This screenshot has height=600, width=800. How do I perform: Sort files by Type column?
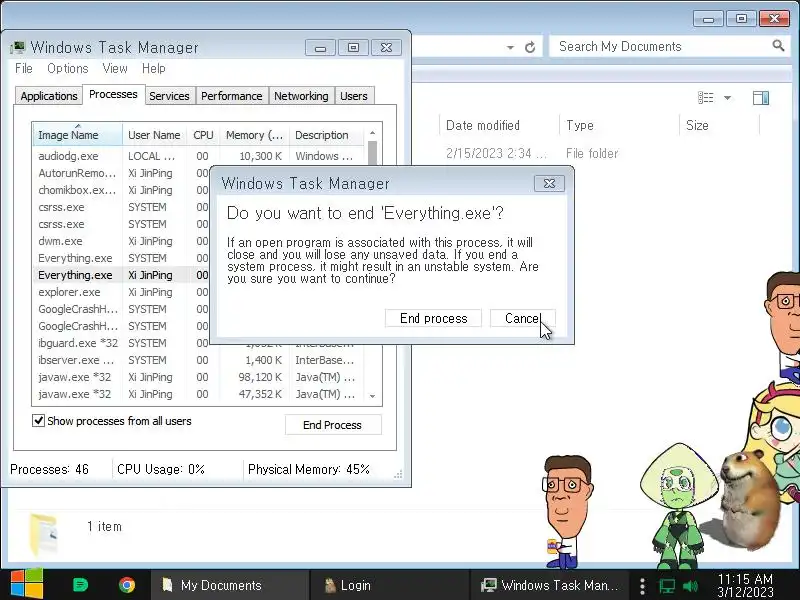(x=619, y=126)
